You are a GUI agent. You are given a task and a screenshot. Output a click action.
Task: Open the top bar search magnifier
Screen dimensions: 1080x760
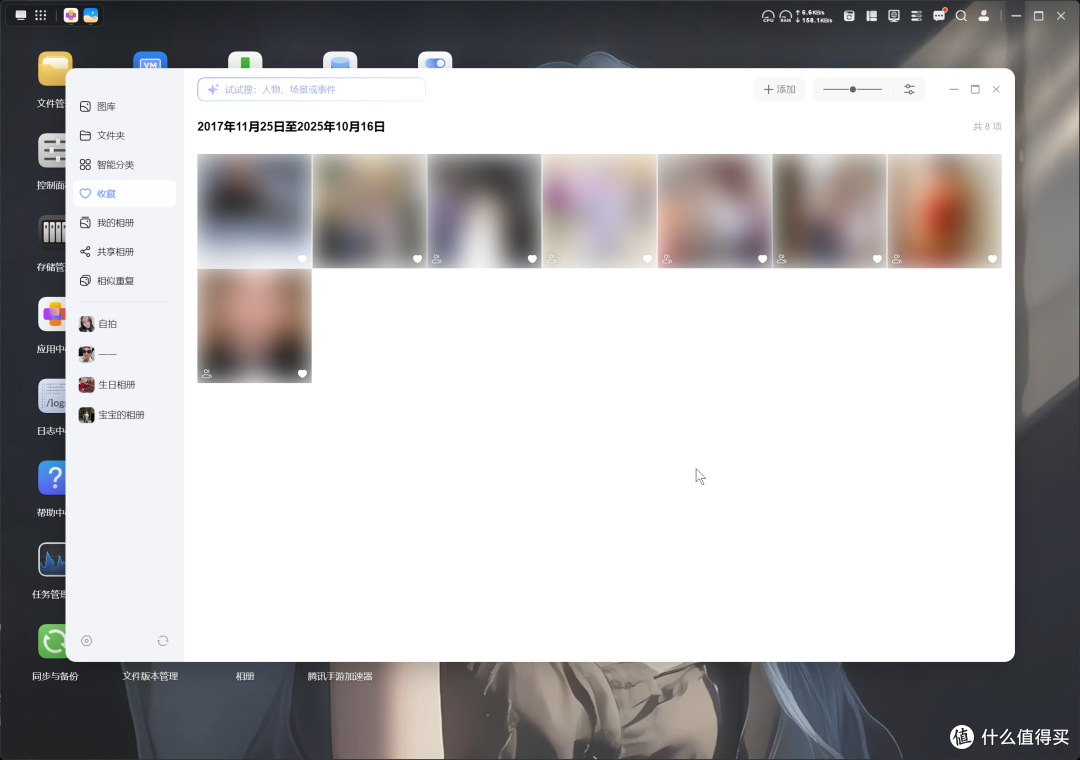[x=962, y=15]
